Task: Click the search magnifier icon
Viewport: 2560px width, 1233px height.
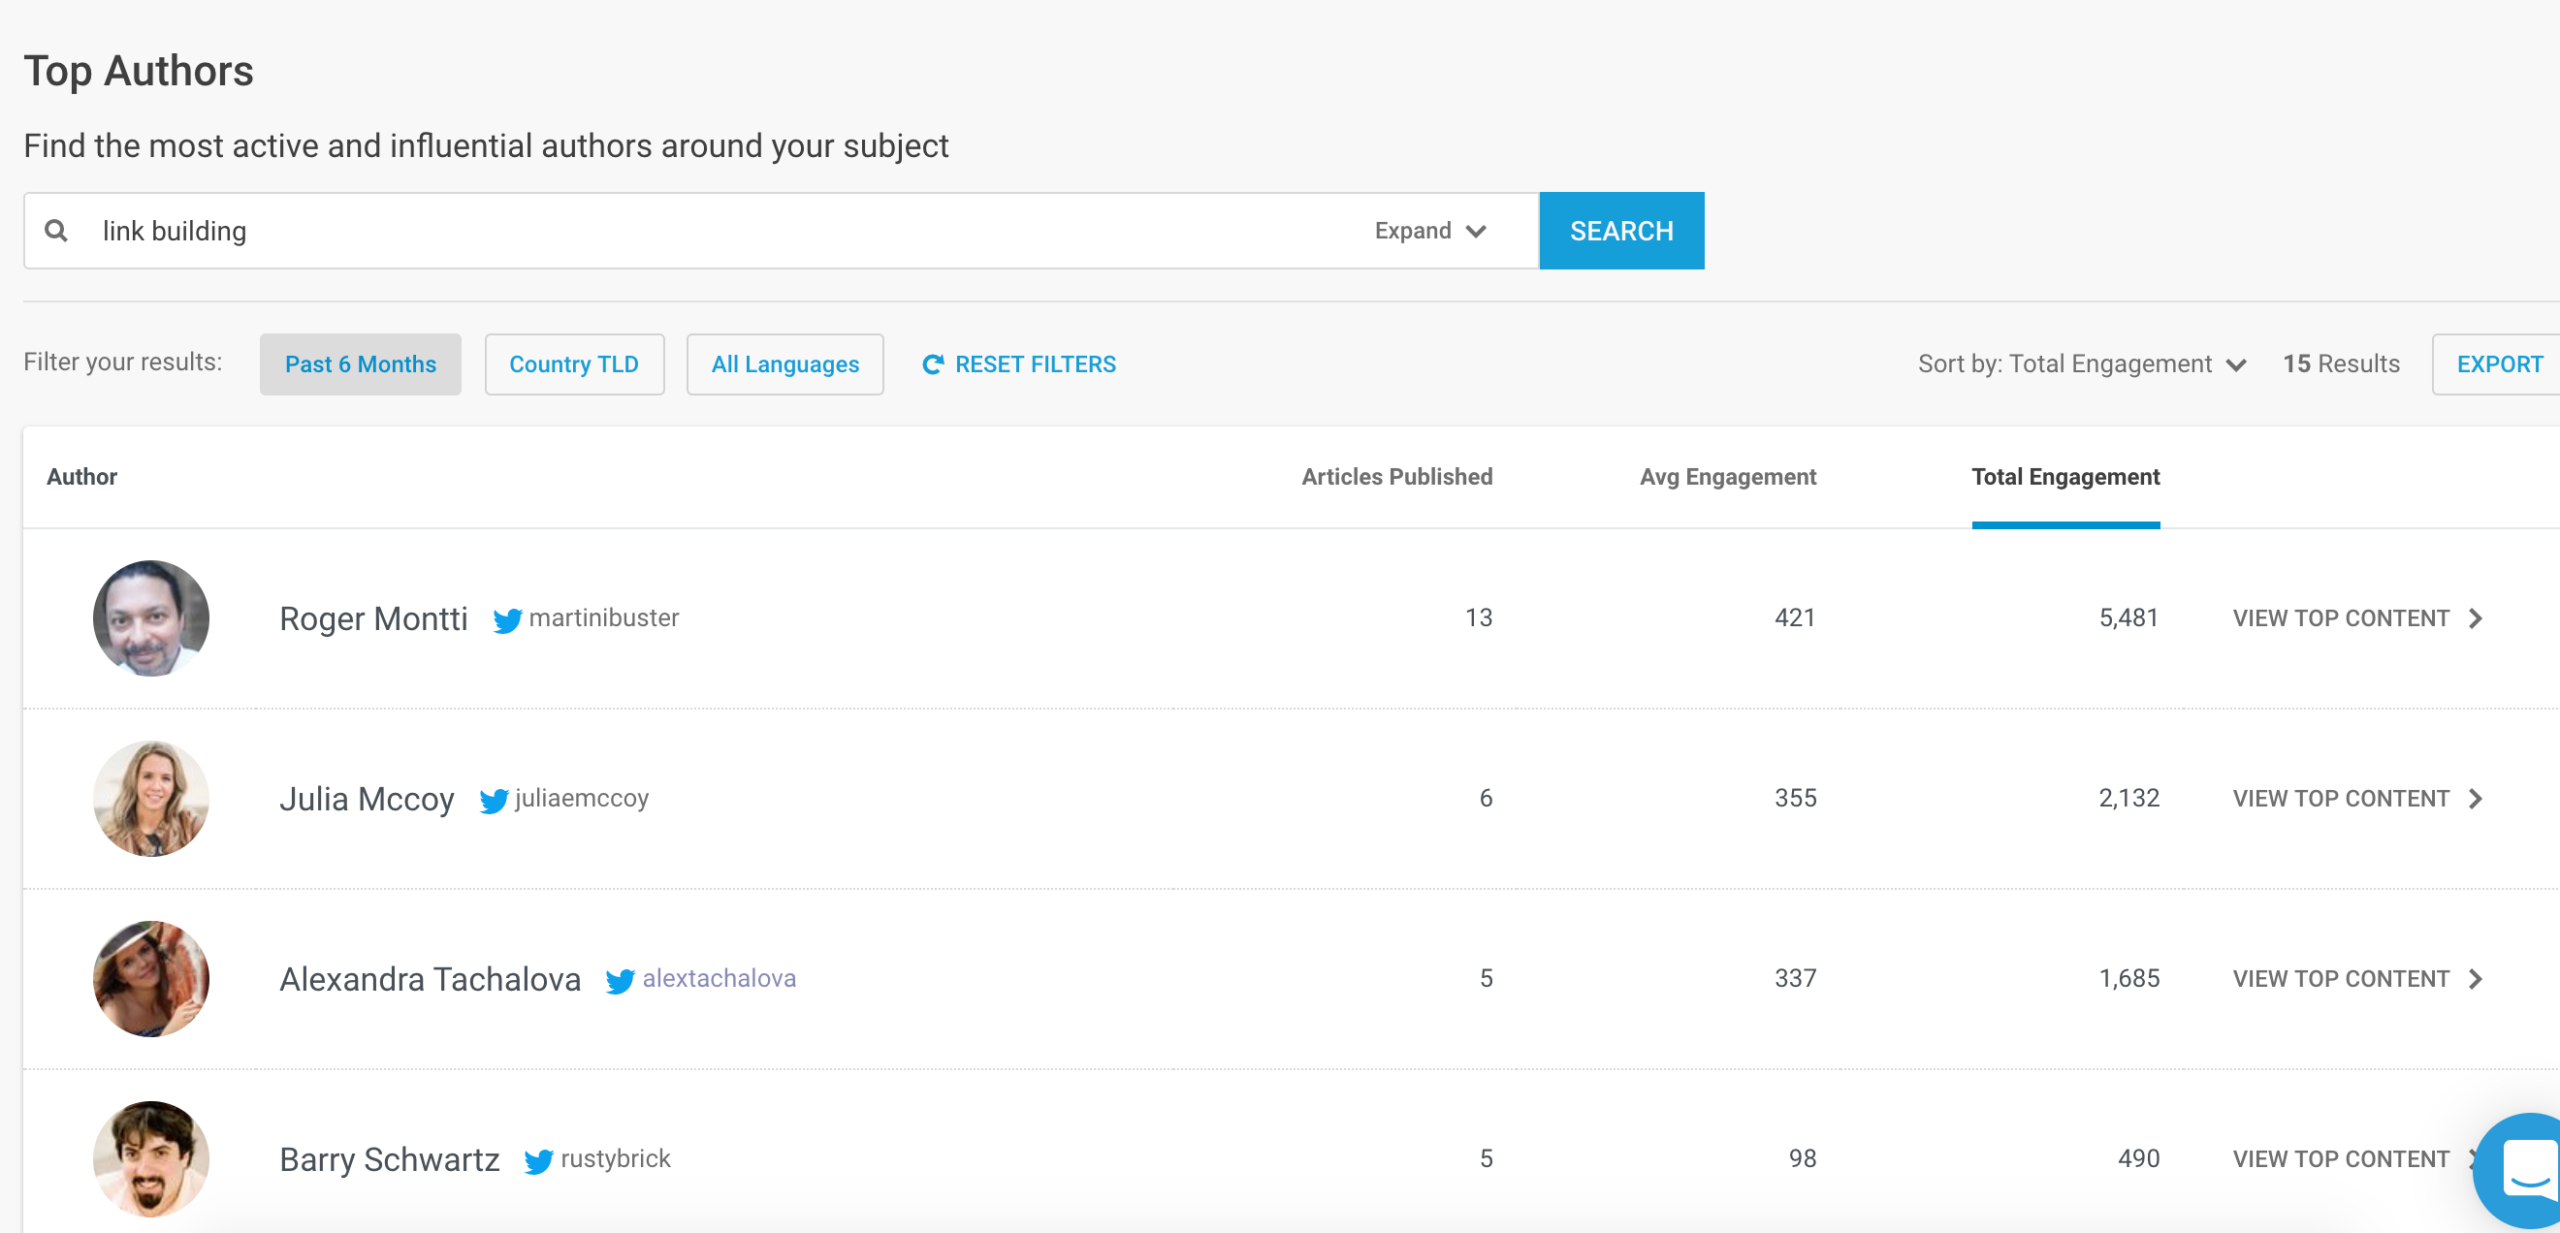Action: point(56,231)
